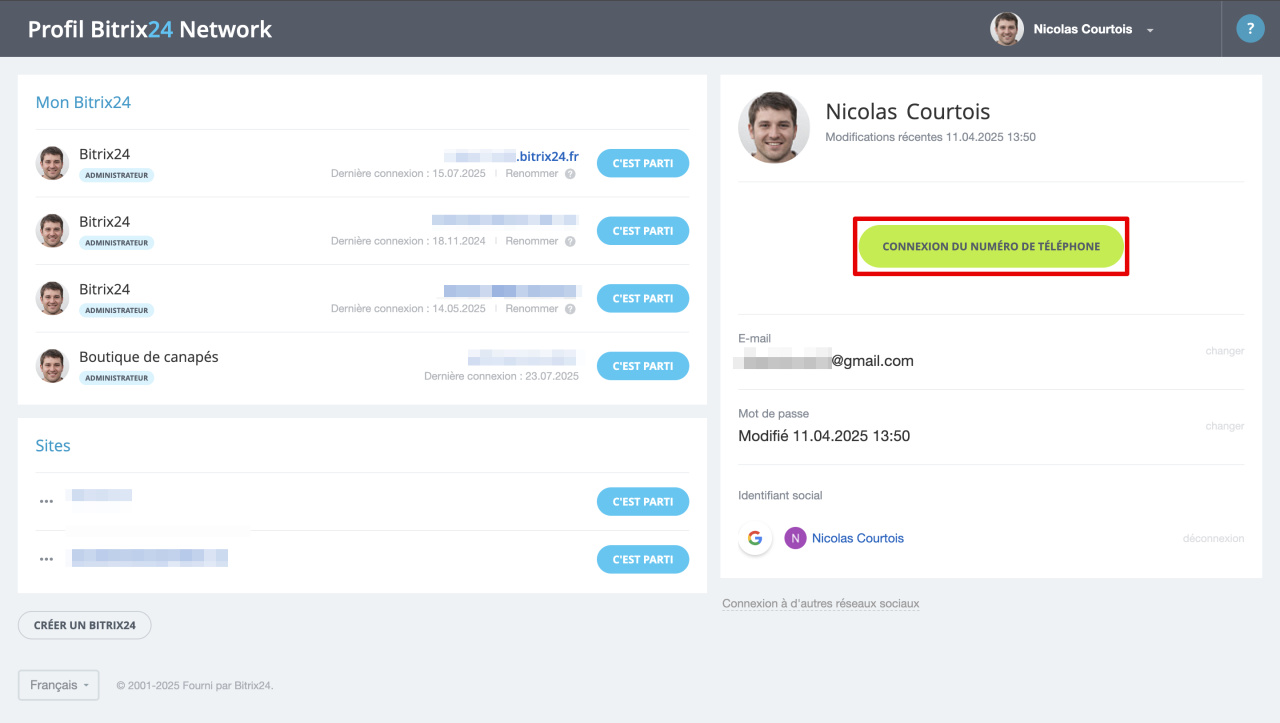Click changer next to E-mail
The height and width of the screenshot is (723, 1280).
tap(1224, 351)
